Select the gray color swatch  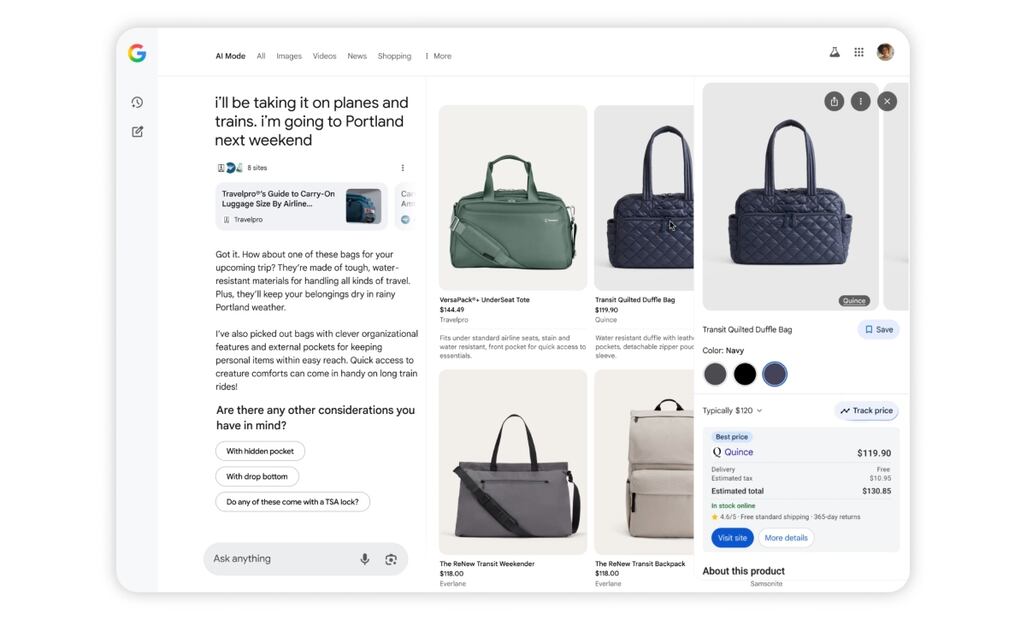715,374
